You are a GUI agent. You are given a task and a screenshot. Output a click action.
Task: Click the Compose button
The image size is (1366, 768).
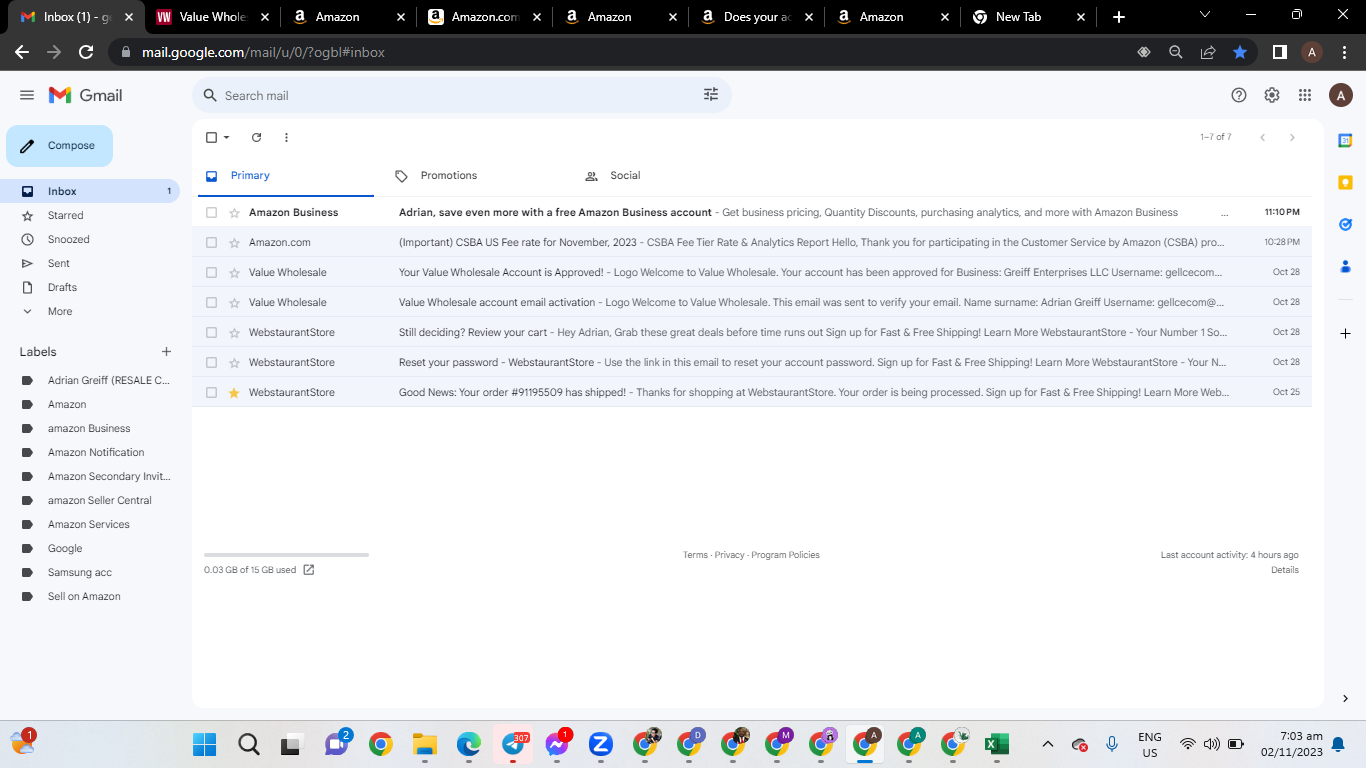[59, 146]
